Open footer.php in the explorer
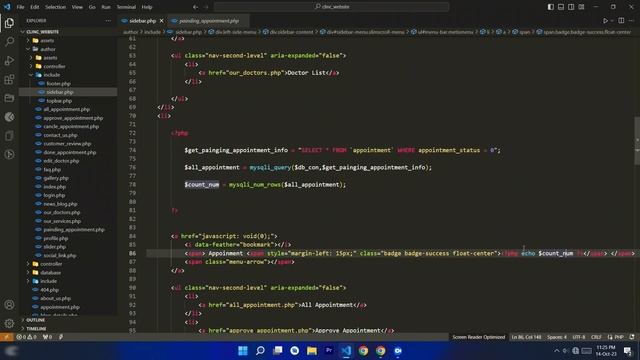This screenshot has height=360, width=640. (x=58, y=83)
